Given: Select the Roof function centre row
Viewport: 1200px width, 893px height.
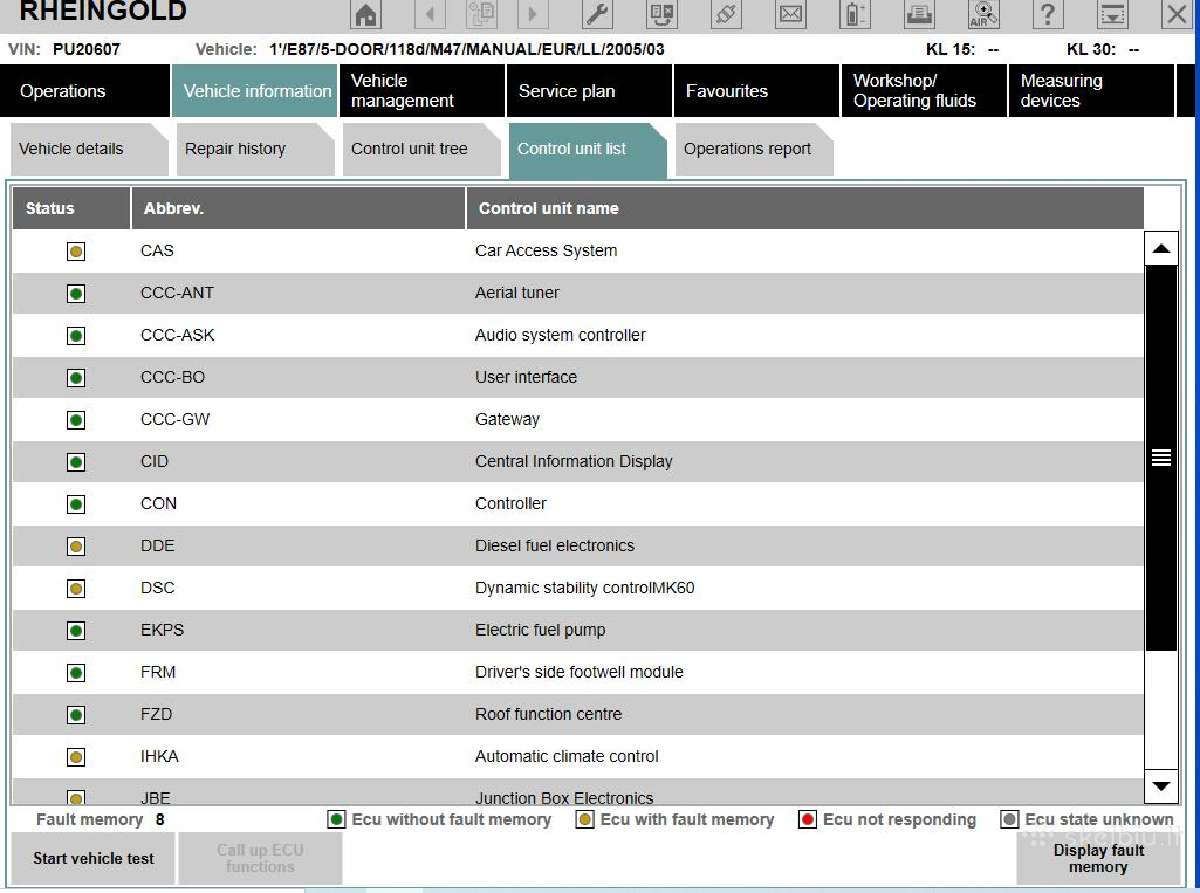Looking at the screenshot, I should click(578, 714).
